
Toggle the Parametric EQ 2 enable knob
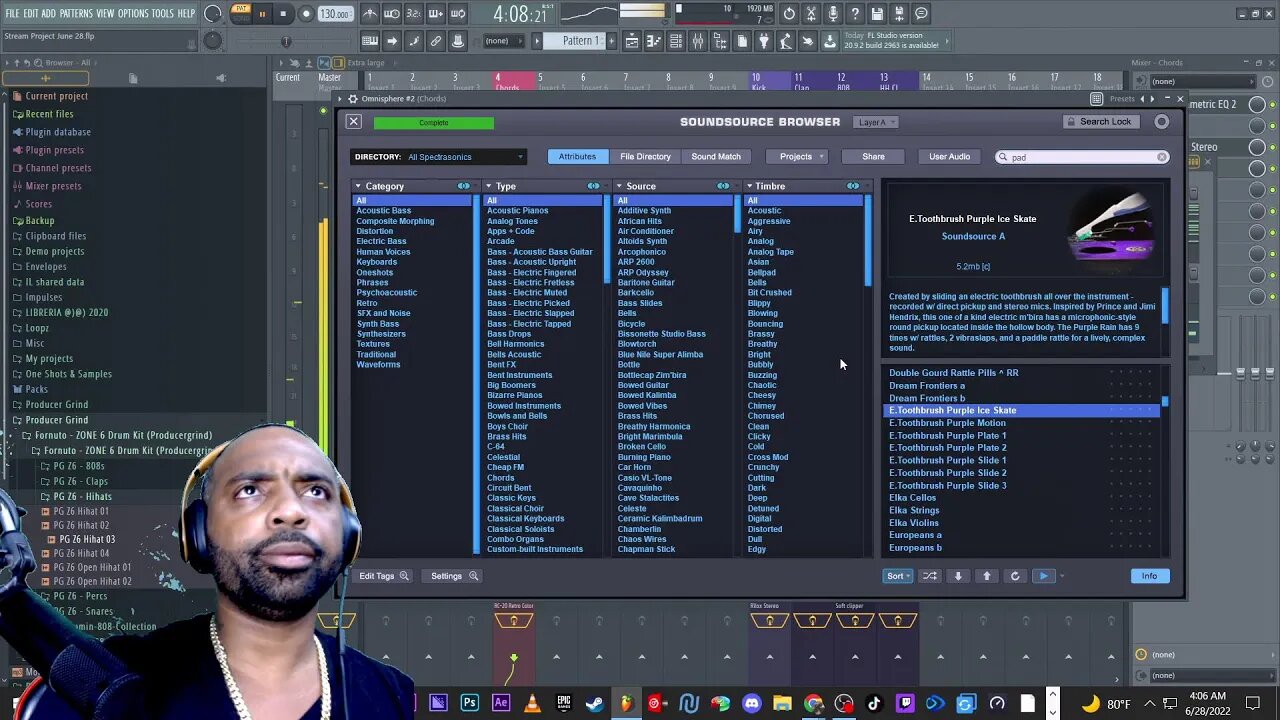(1257, 104)
